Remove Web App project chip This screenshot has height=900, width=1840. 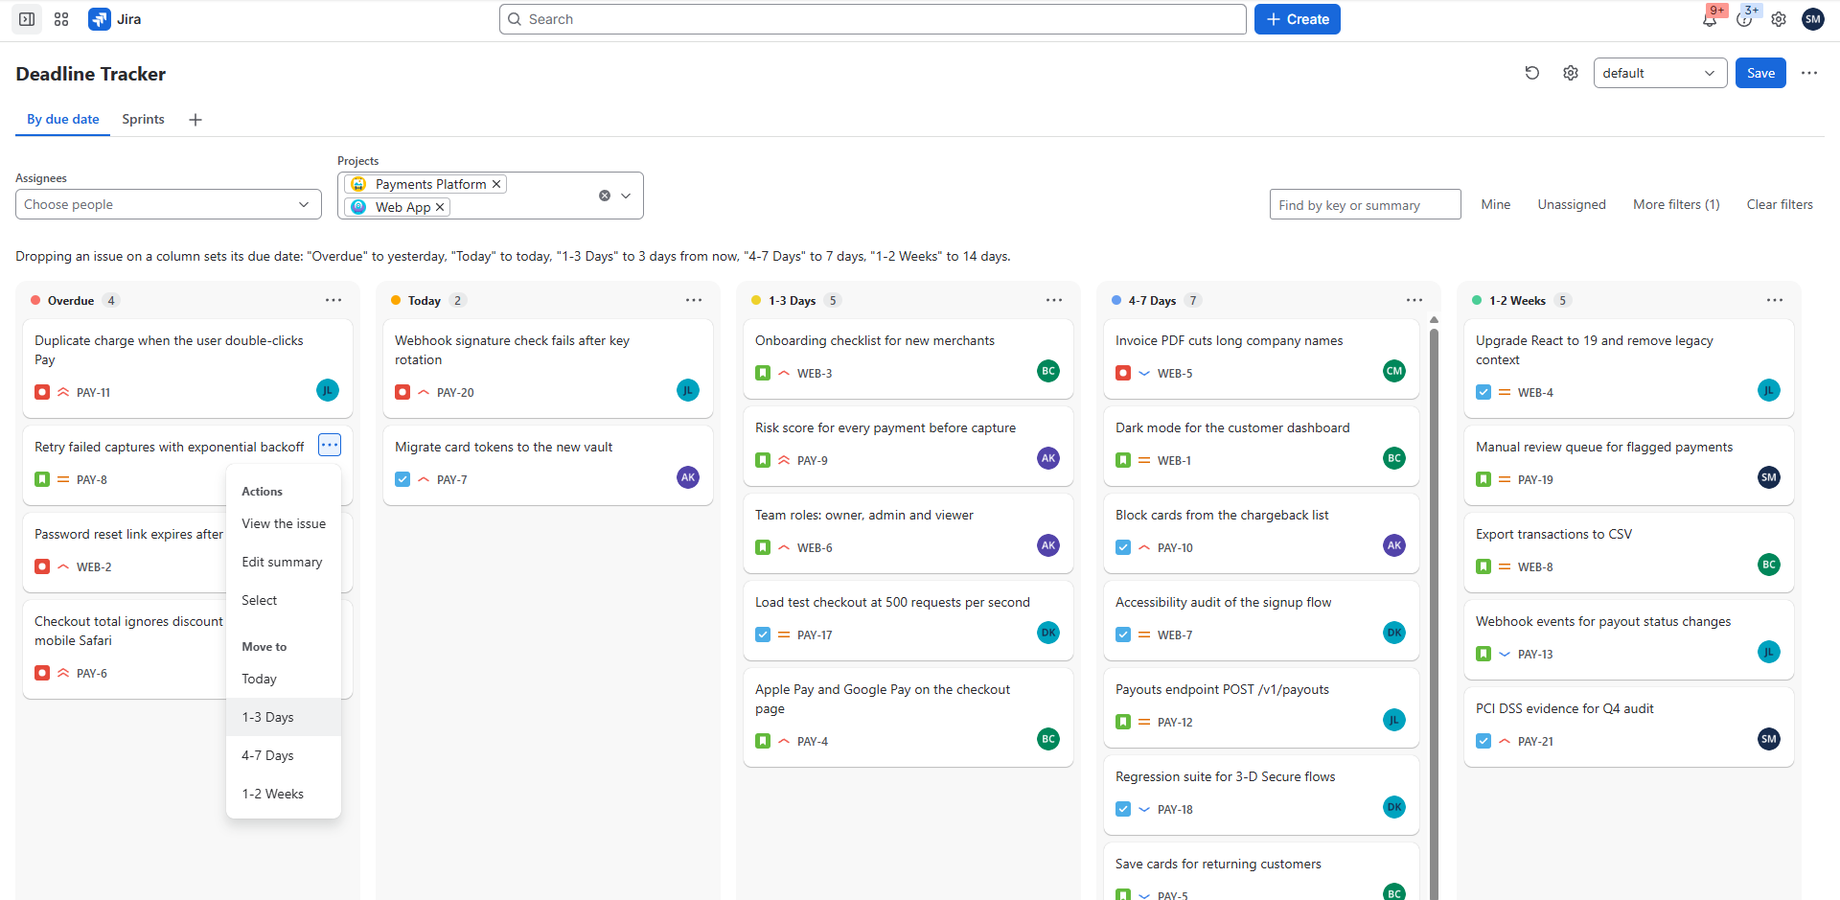(440, 207)
